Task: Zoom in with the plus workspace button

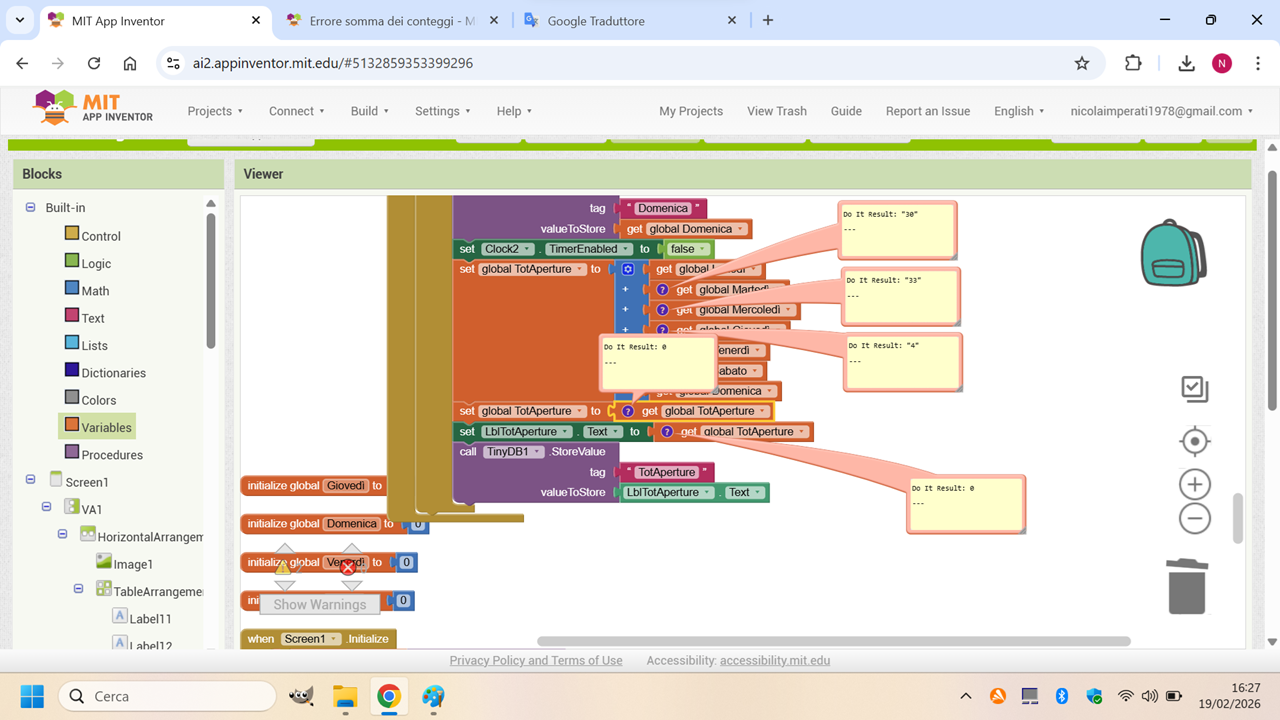Action: click(1194, 485)
